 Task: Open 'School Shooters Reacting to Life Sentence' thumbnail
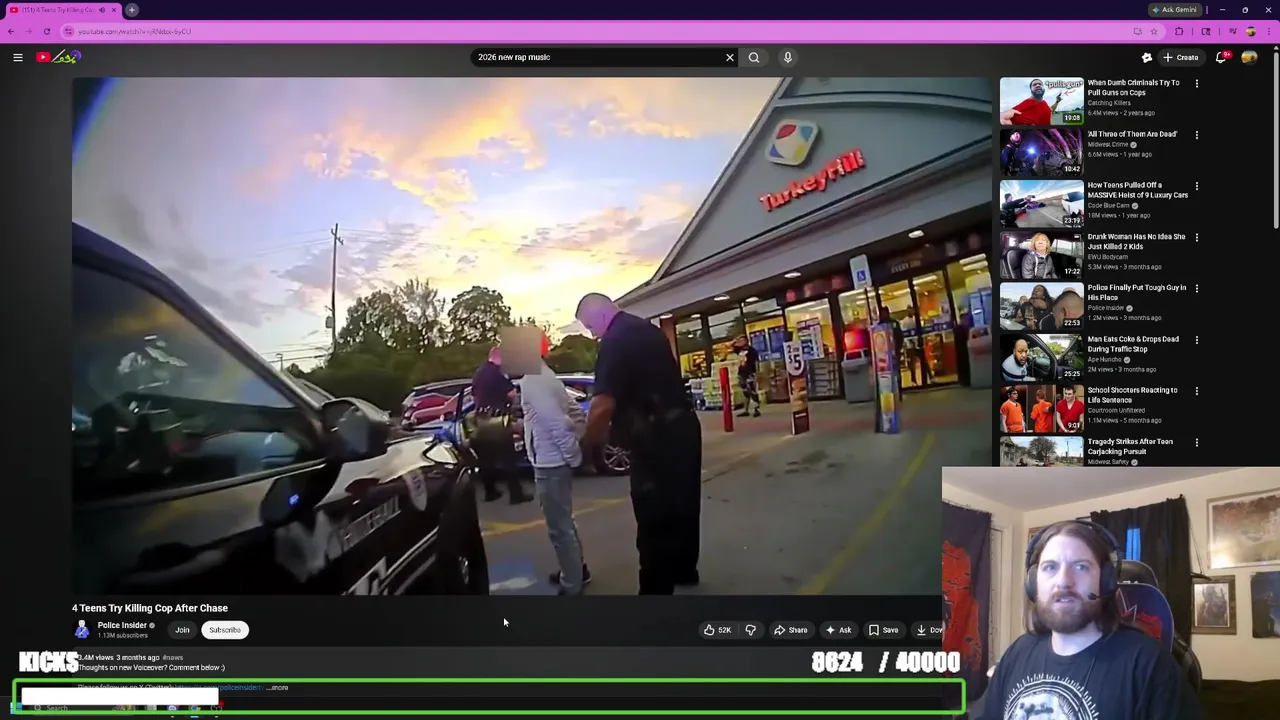(x=1041, y=408)
